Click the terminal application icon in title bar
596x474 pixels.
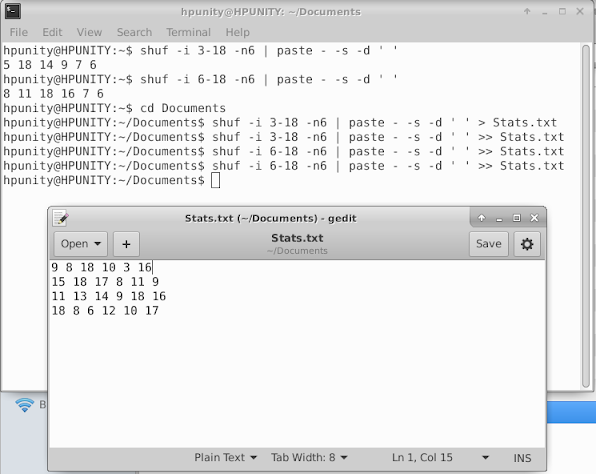(13, 11)
